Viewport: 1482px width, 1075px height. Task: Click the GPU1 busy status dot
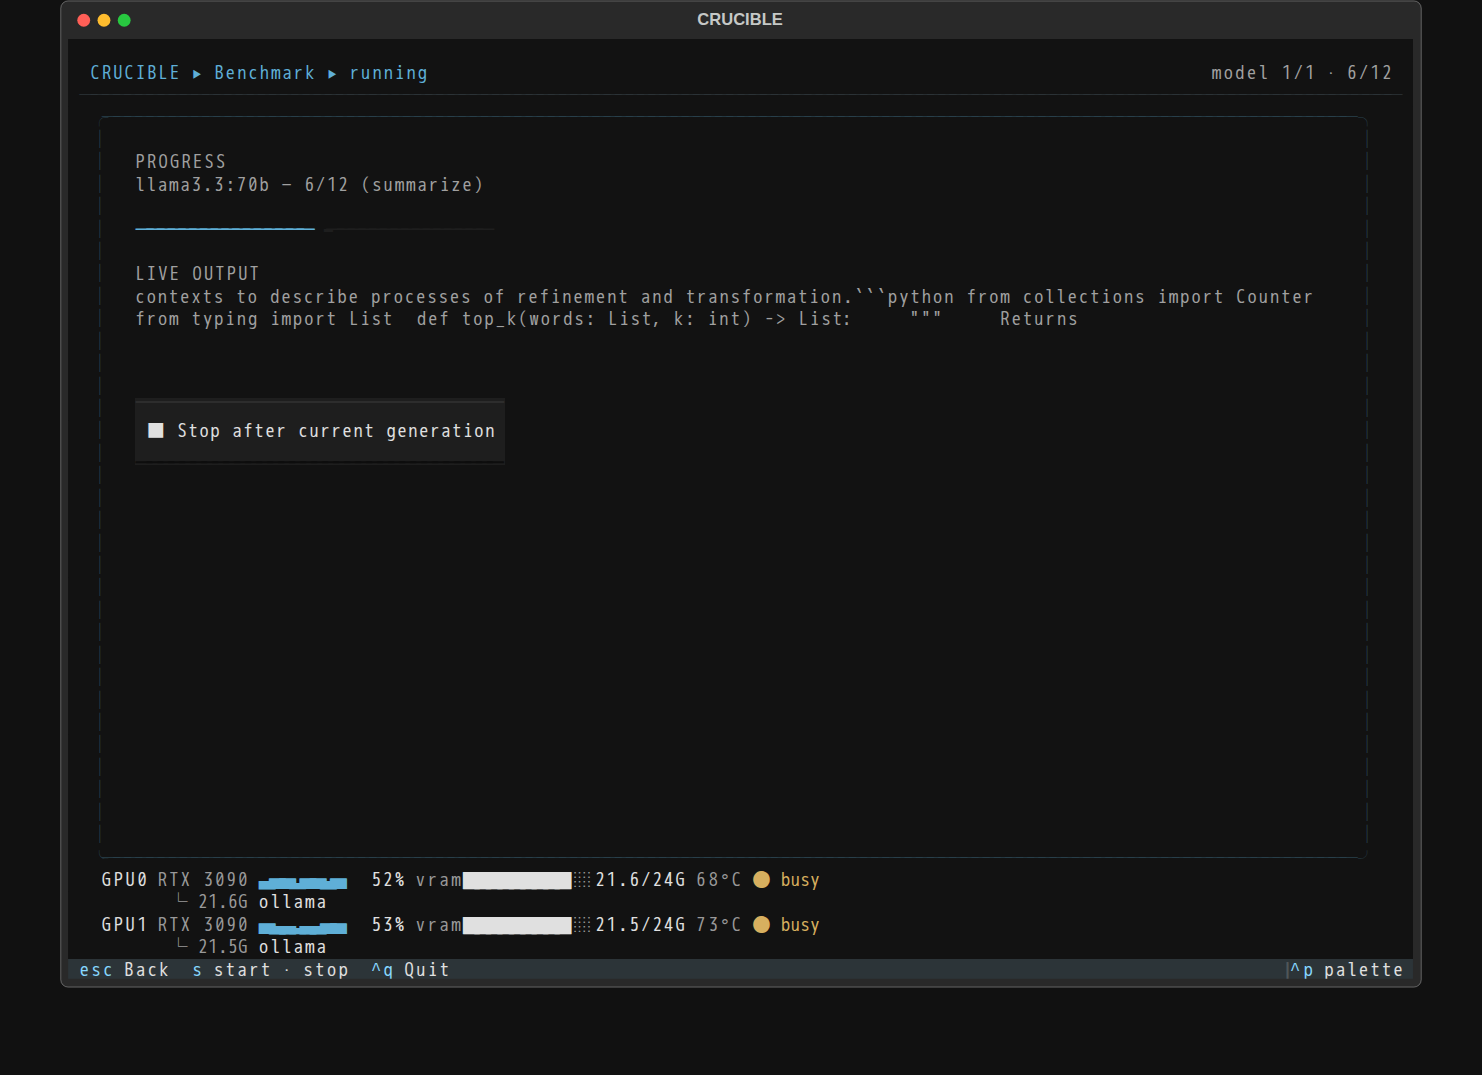tap(762, 925)
